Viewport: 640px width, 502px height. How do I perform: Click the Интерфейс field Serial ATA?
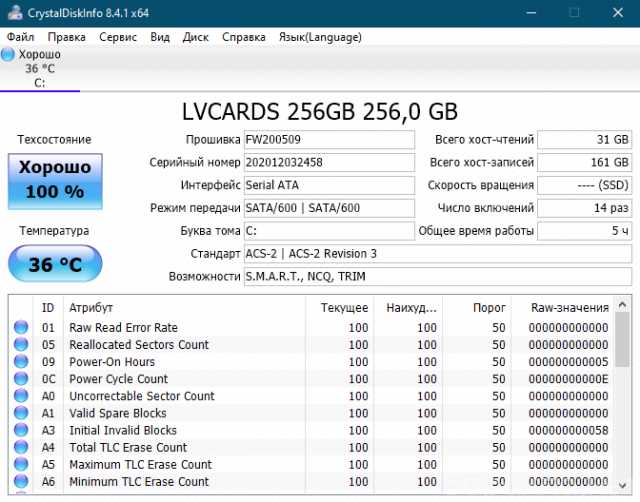coord(329,185)
